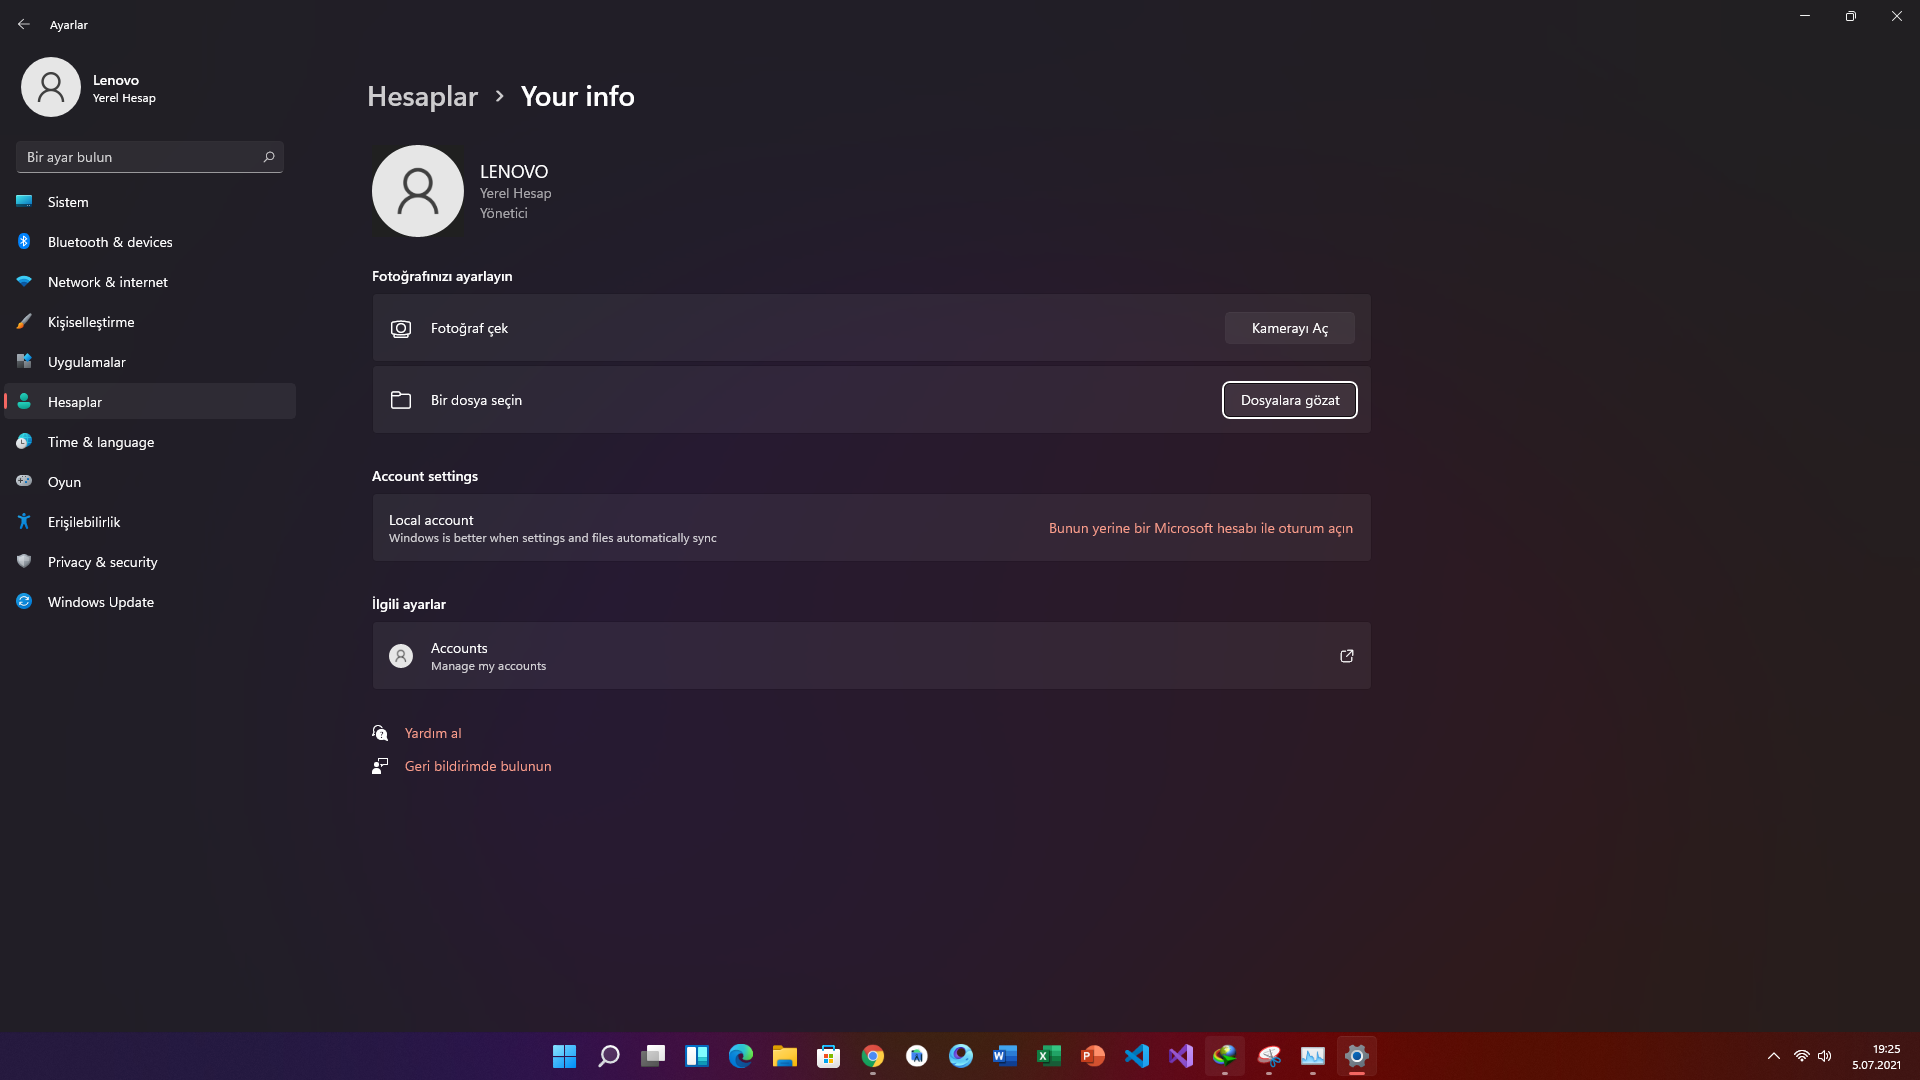Open Accounts external link icon
This screenshot has width=1920, height=1080.
pyautogui.click(x=1346, y=656)
